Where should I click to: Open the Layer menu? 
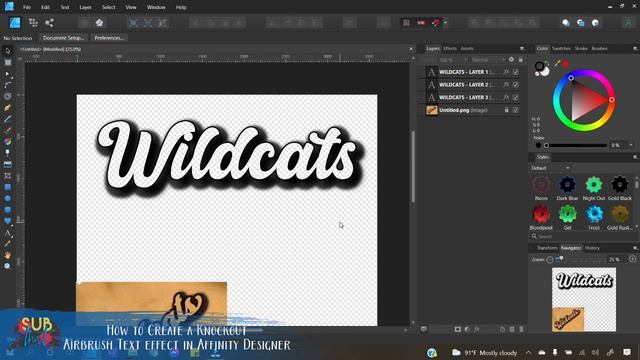tap(85, 7)
